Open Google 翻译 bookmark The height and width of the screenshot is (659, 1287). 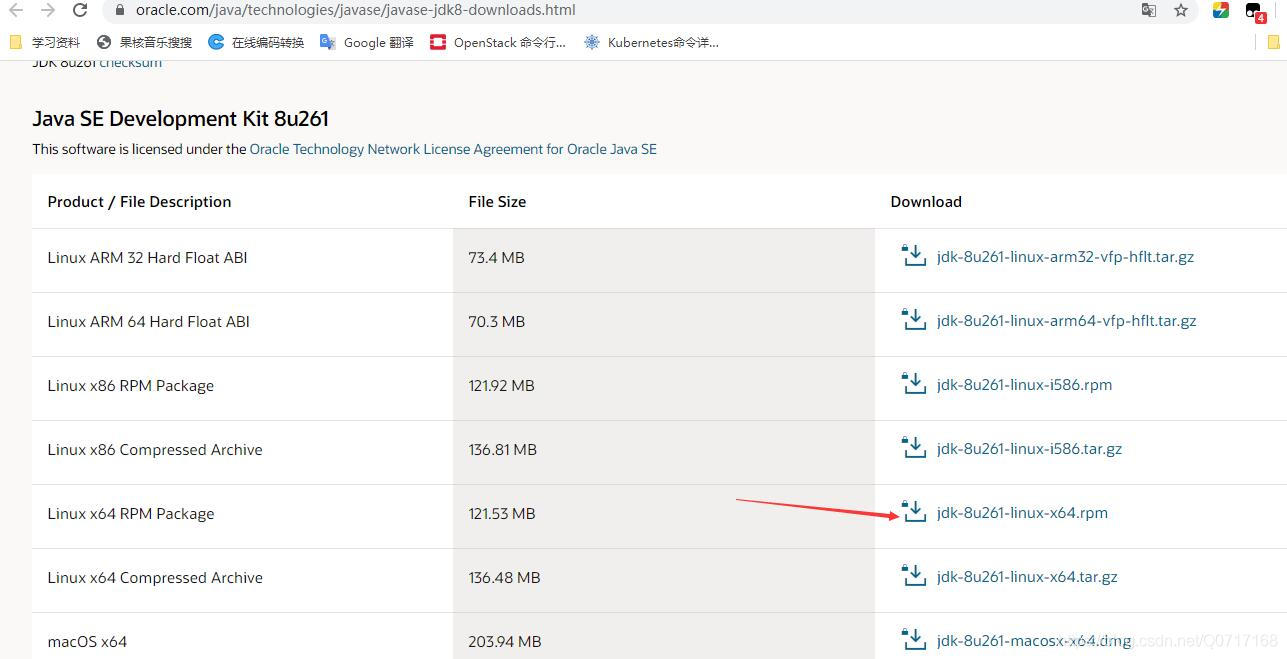[366, 42]
